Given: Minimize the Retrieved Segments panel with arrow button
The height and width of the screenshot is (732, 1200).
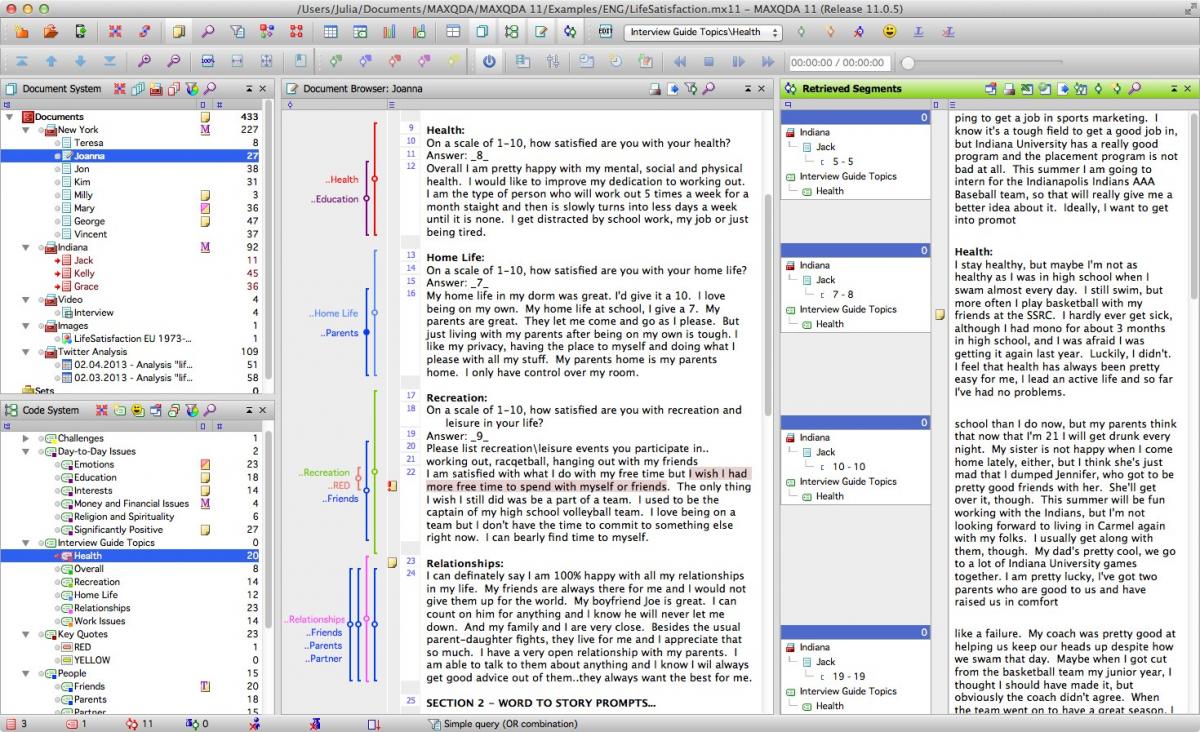Looking at the screenshot, I should (x=1175, y=88).
